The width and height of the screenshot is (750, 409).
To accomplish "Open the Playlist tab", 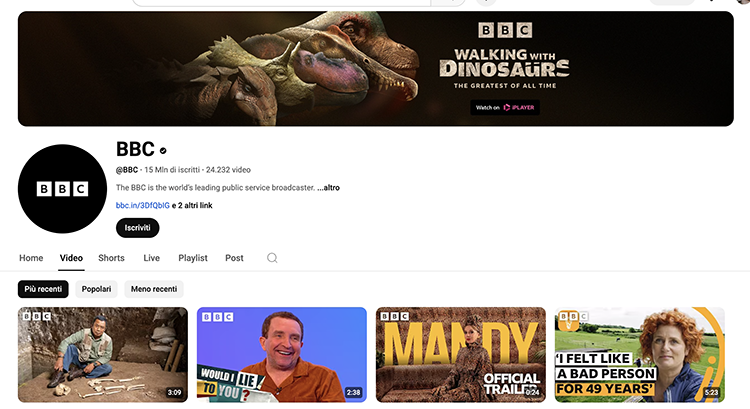I will point(193,258).
